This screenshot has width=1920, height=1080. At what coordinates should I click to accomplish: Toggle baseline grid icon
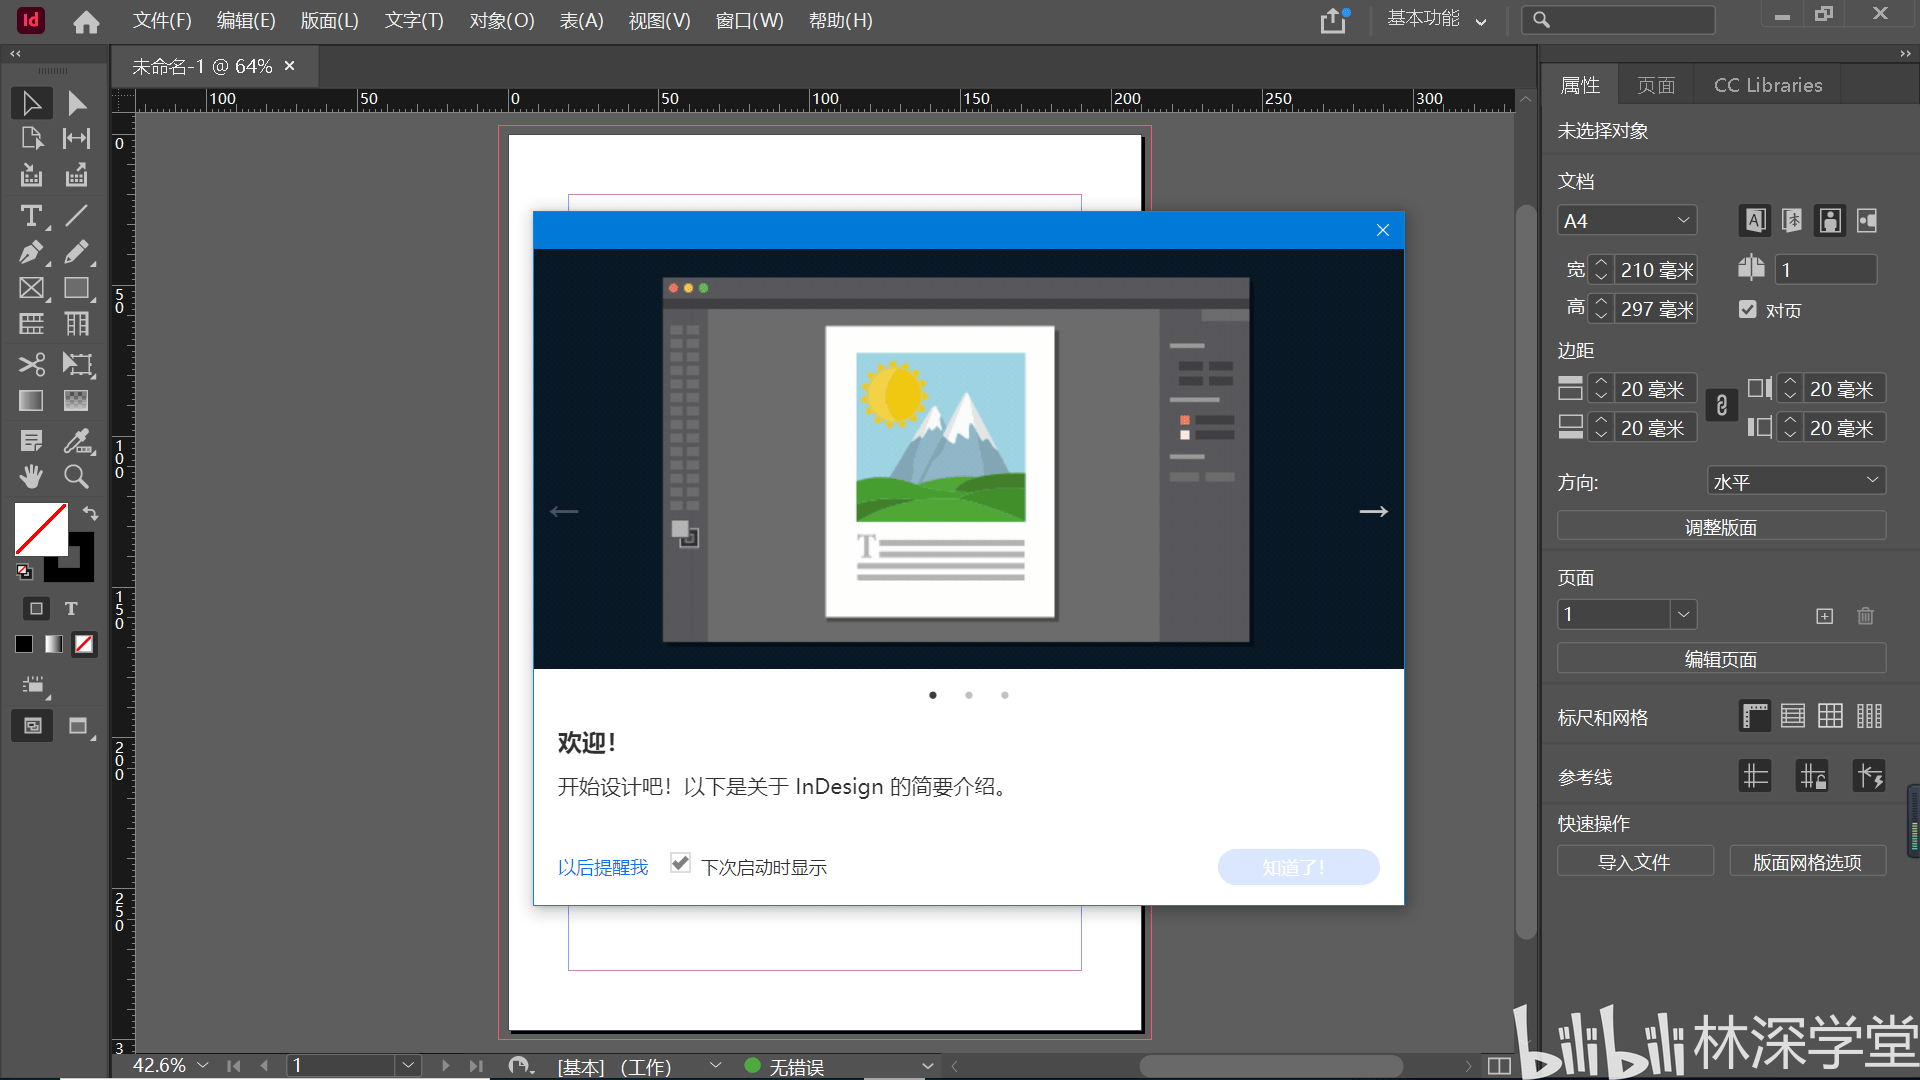1793,716
